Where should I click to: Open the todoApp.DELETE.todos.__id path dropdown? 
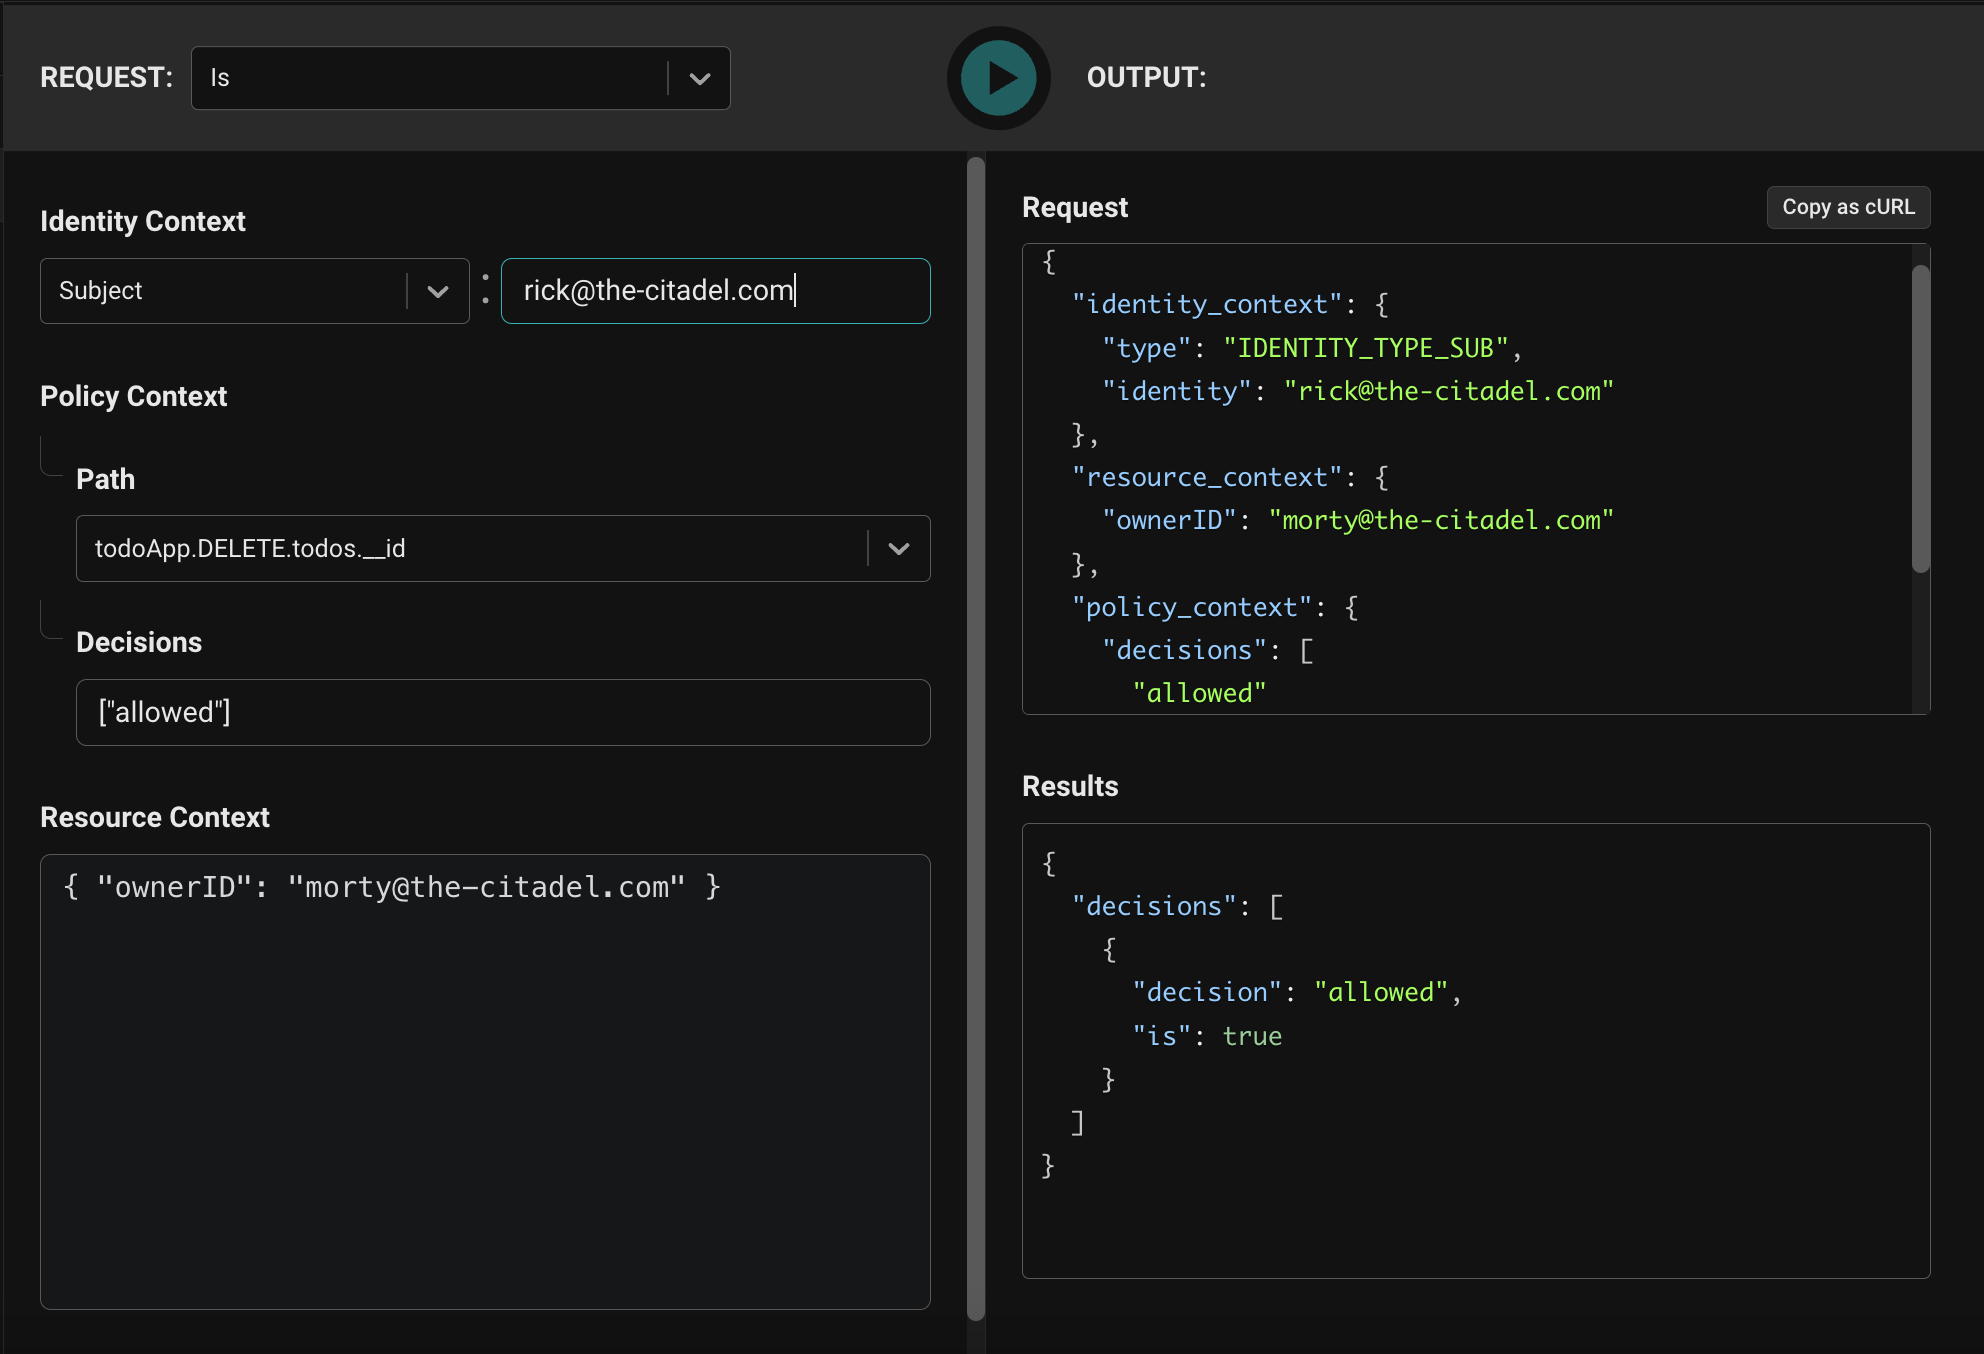click(x=470, y=548)
